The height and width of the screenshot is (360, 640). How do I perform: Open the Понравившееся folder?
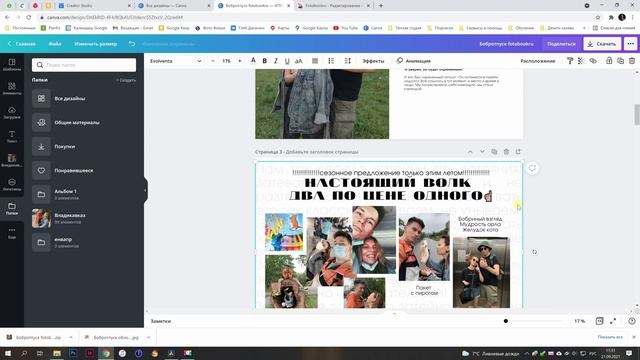tap(84, 171)
